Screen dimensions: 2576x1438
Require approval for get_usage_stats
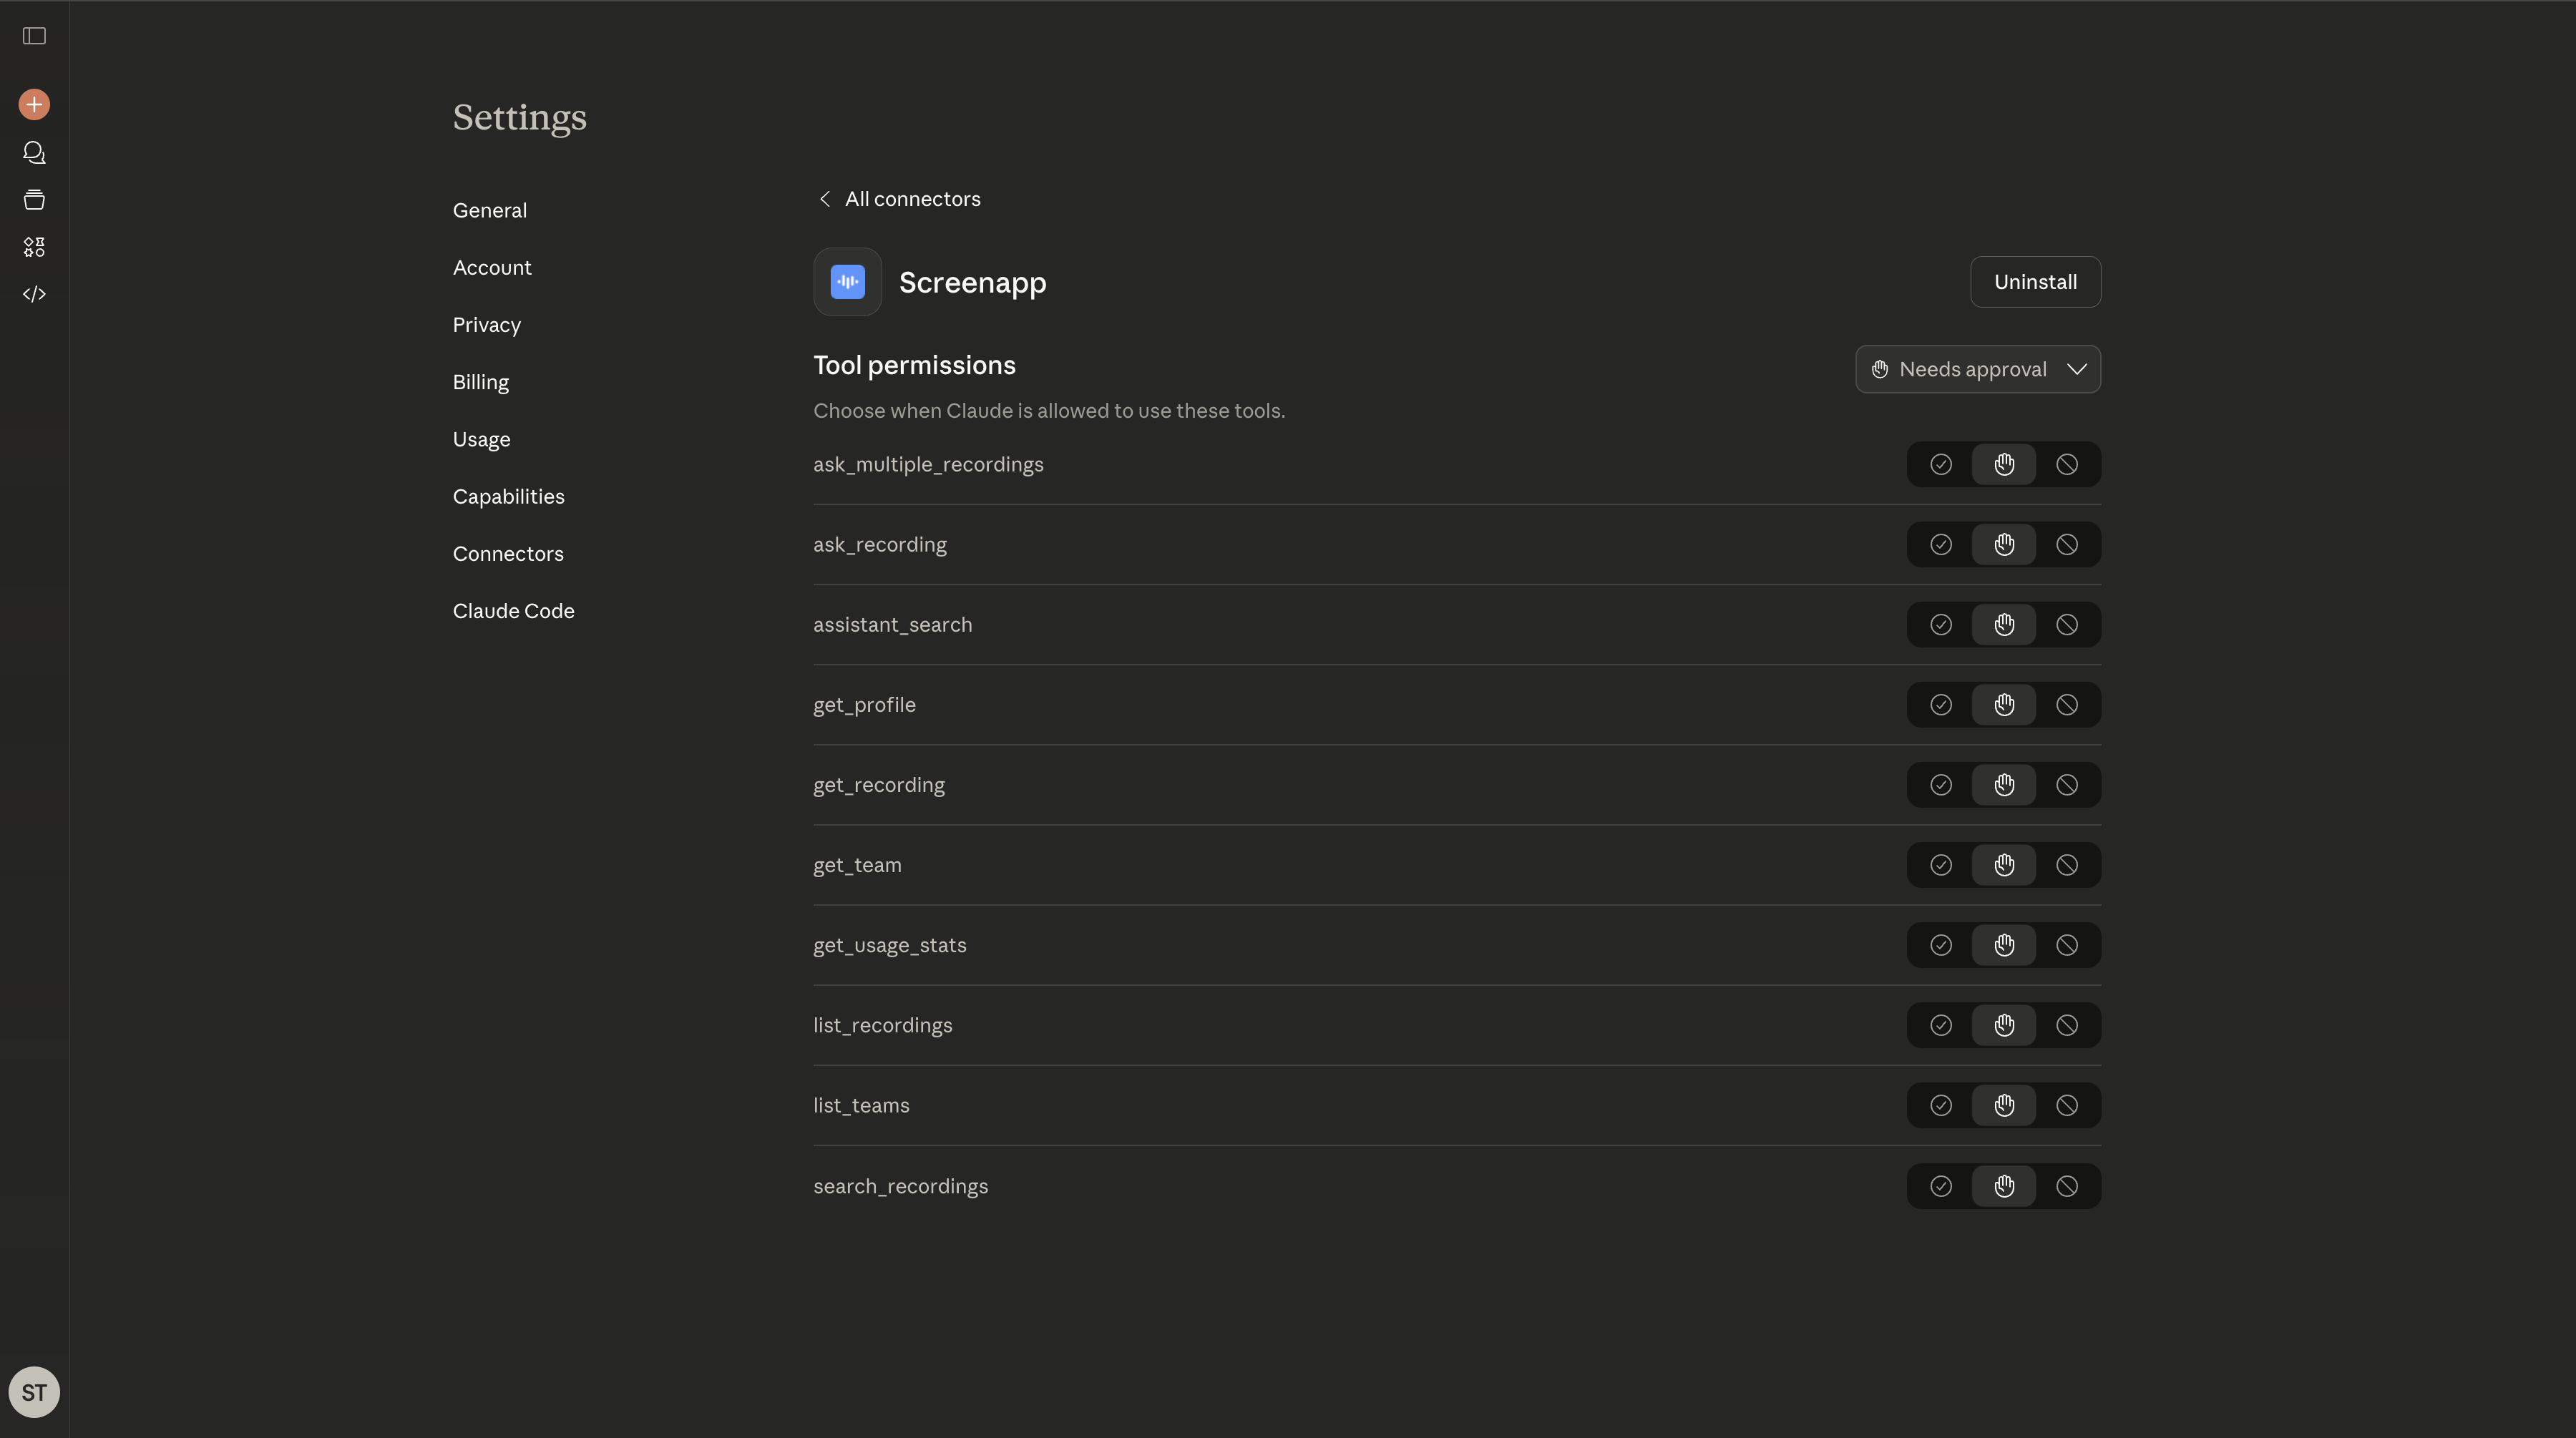(x=2004, y=944)
